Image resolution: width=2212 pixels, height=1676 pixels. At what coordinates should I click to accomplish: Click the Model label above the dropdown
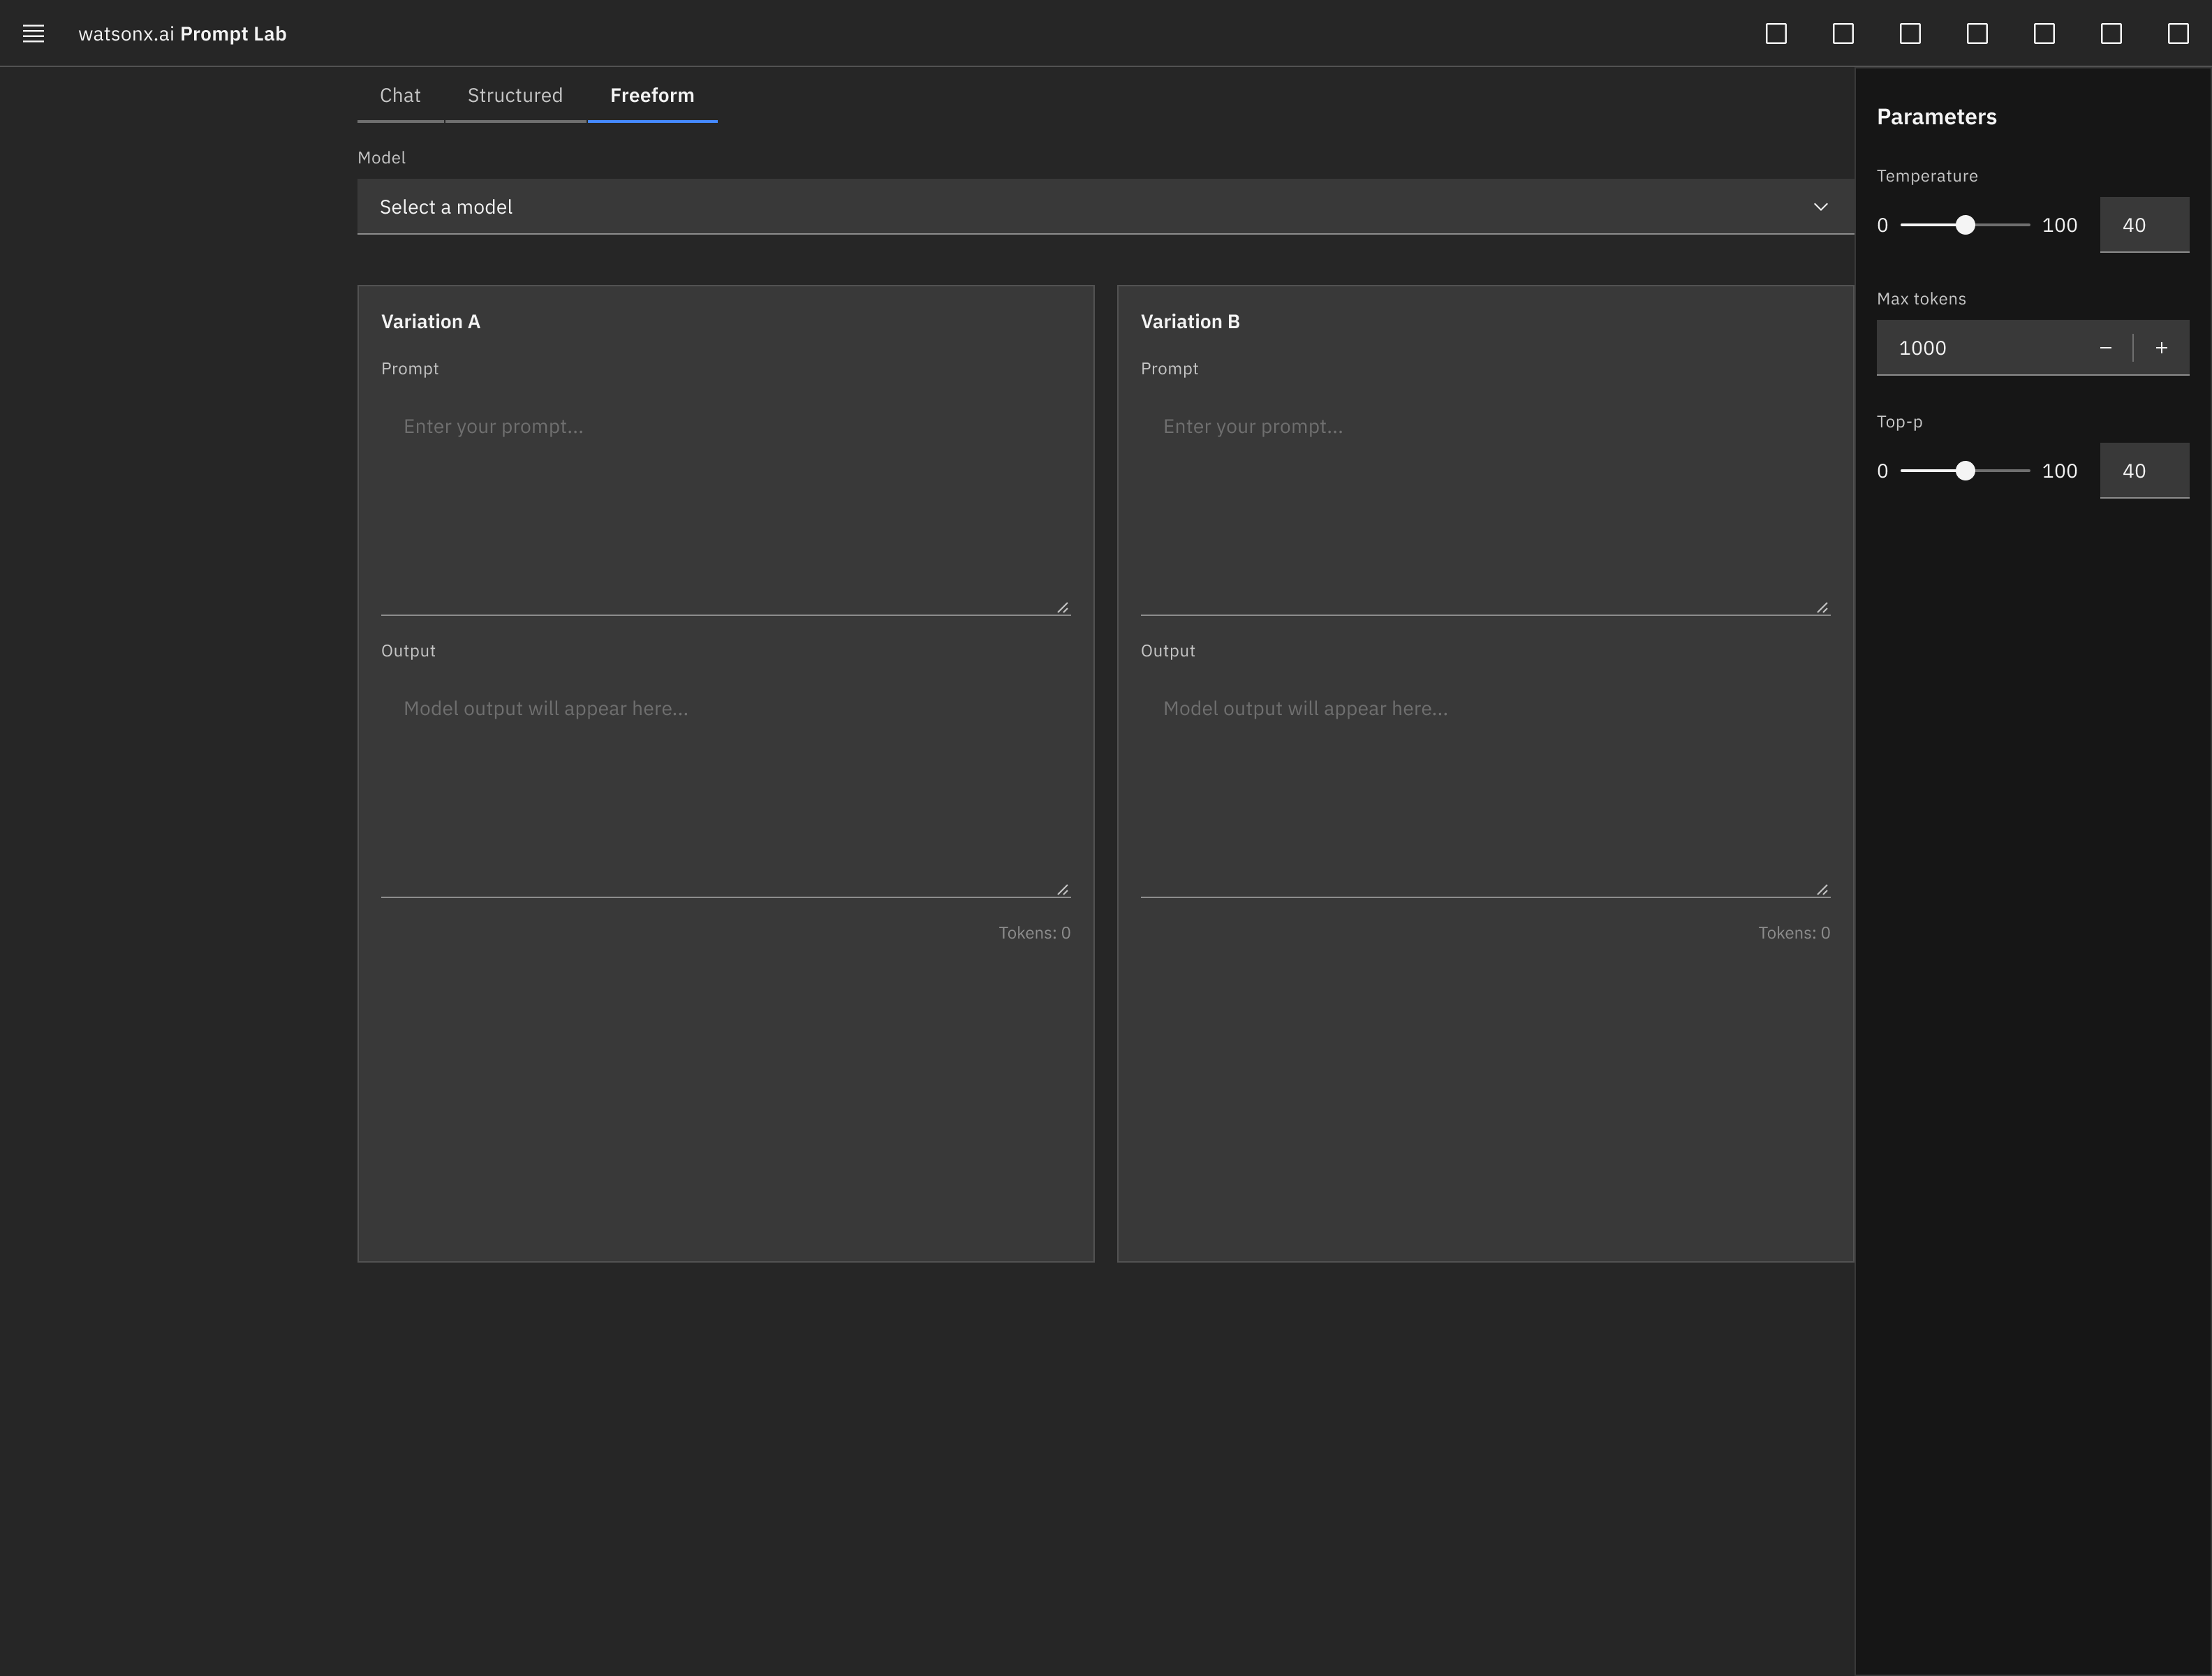click(x=381, y=158)
